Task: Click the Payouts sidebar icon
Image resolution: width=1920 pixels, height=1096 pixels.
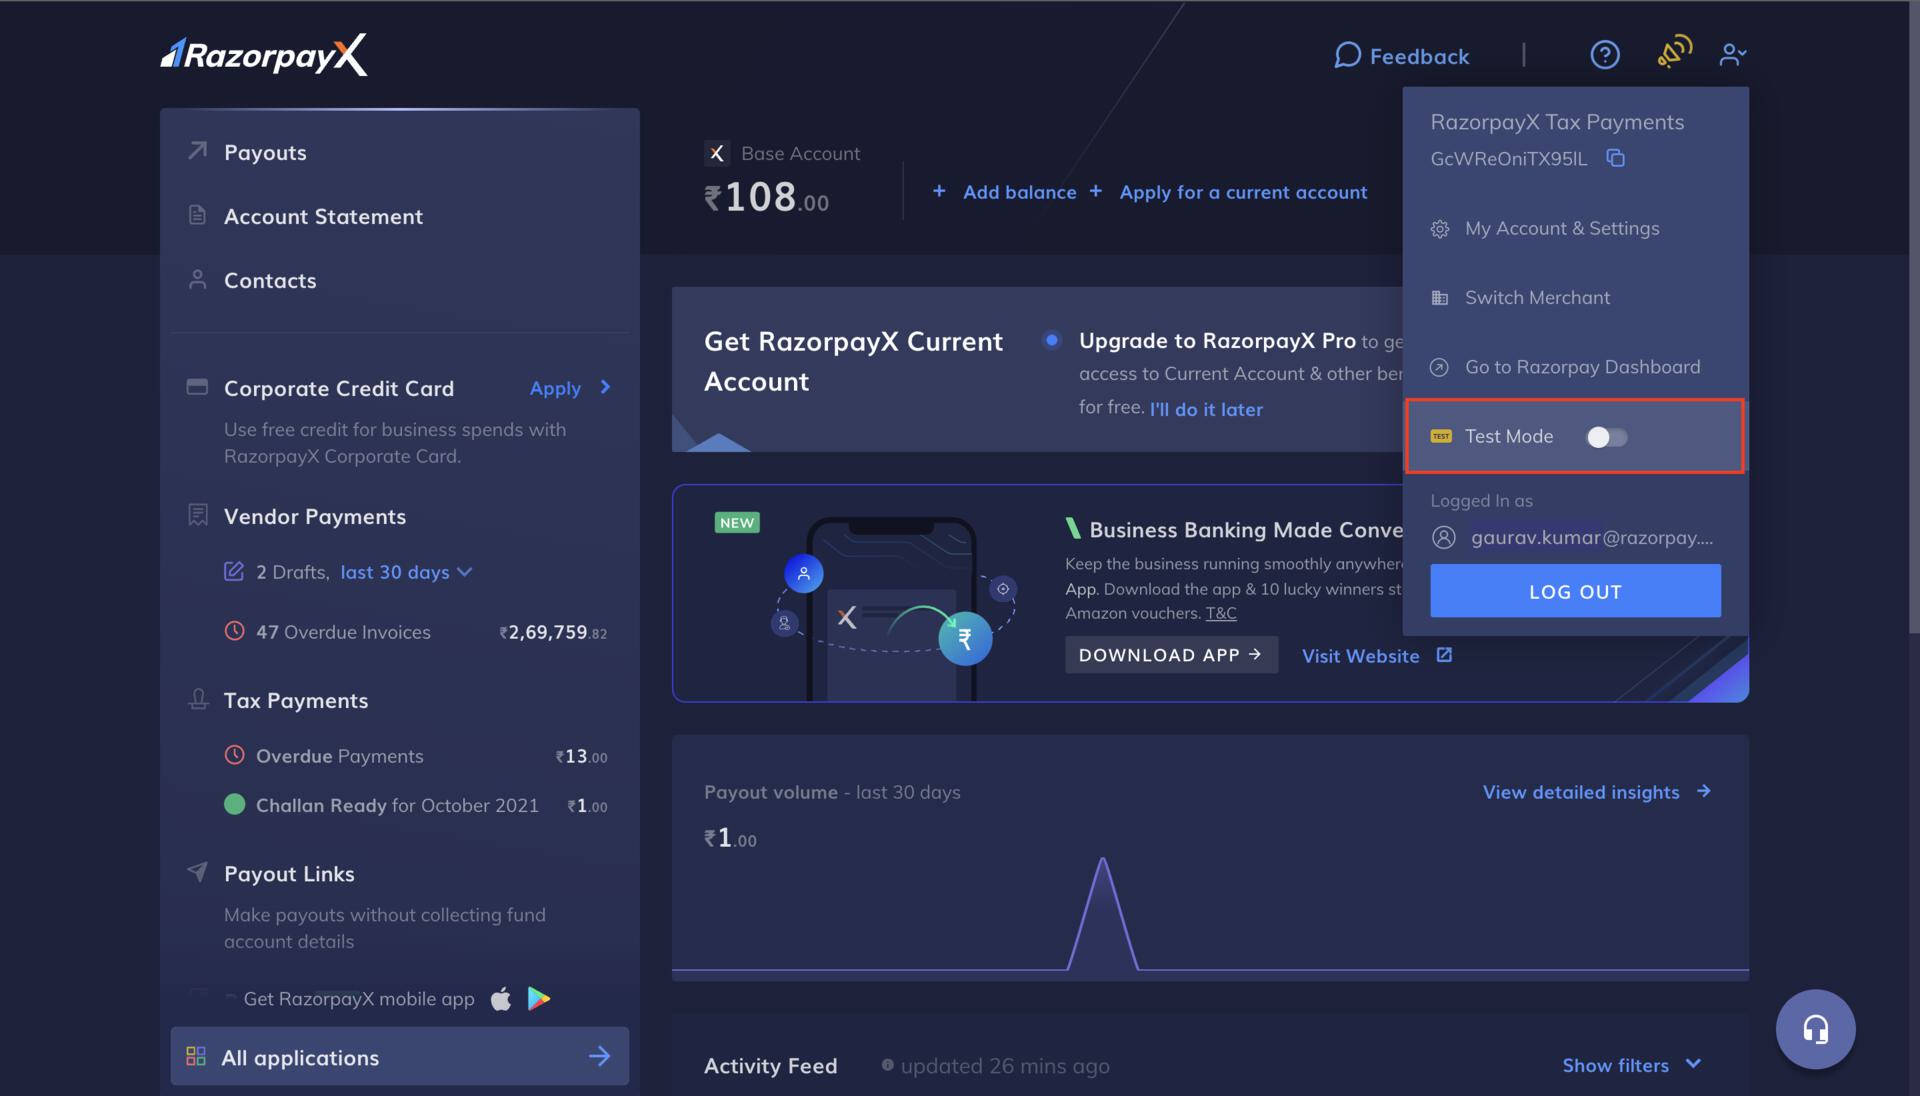Action: pos(196,150)
